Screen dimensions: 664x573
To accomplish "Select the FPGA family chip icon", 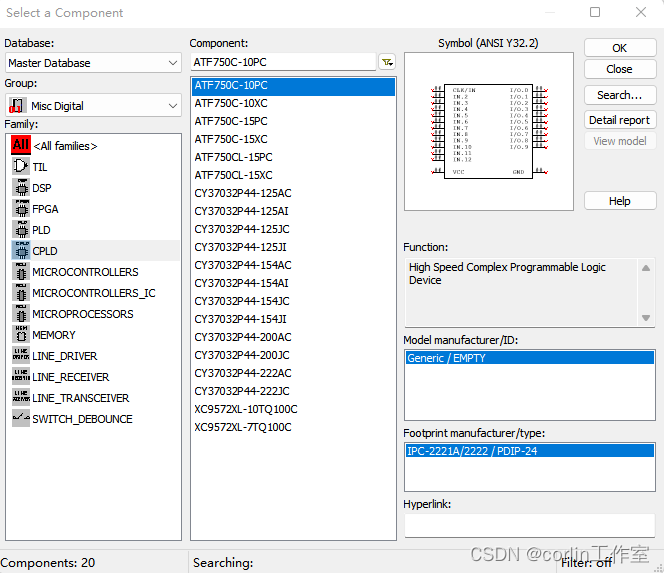I will click(x=21, y=209).
